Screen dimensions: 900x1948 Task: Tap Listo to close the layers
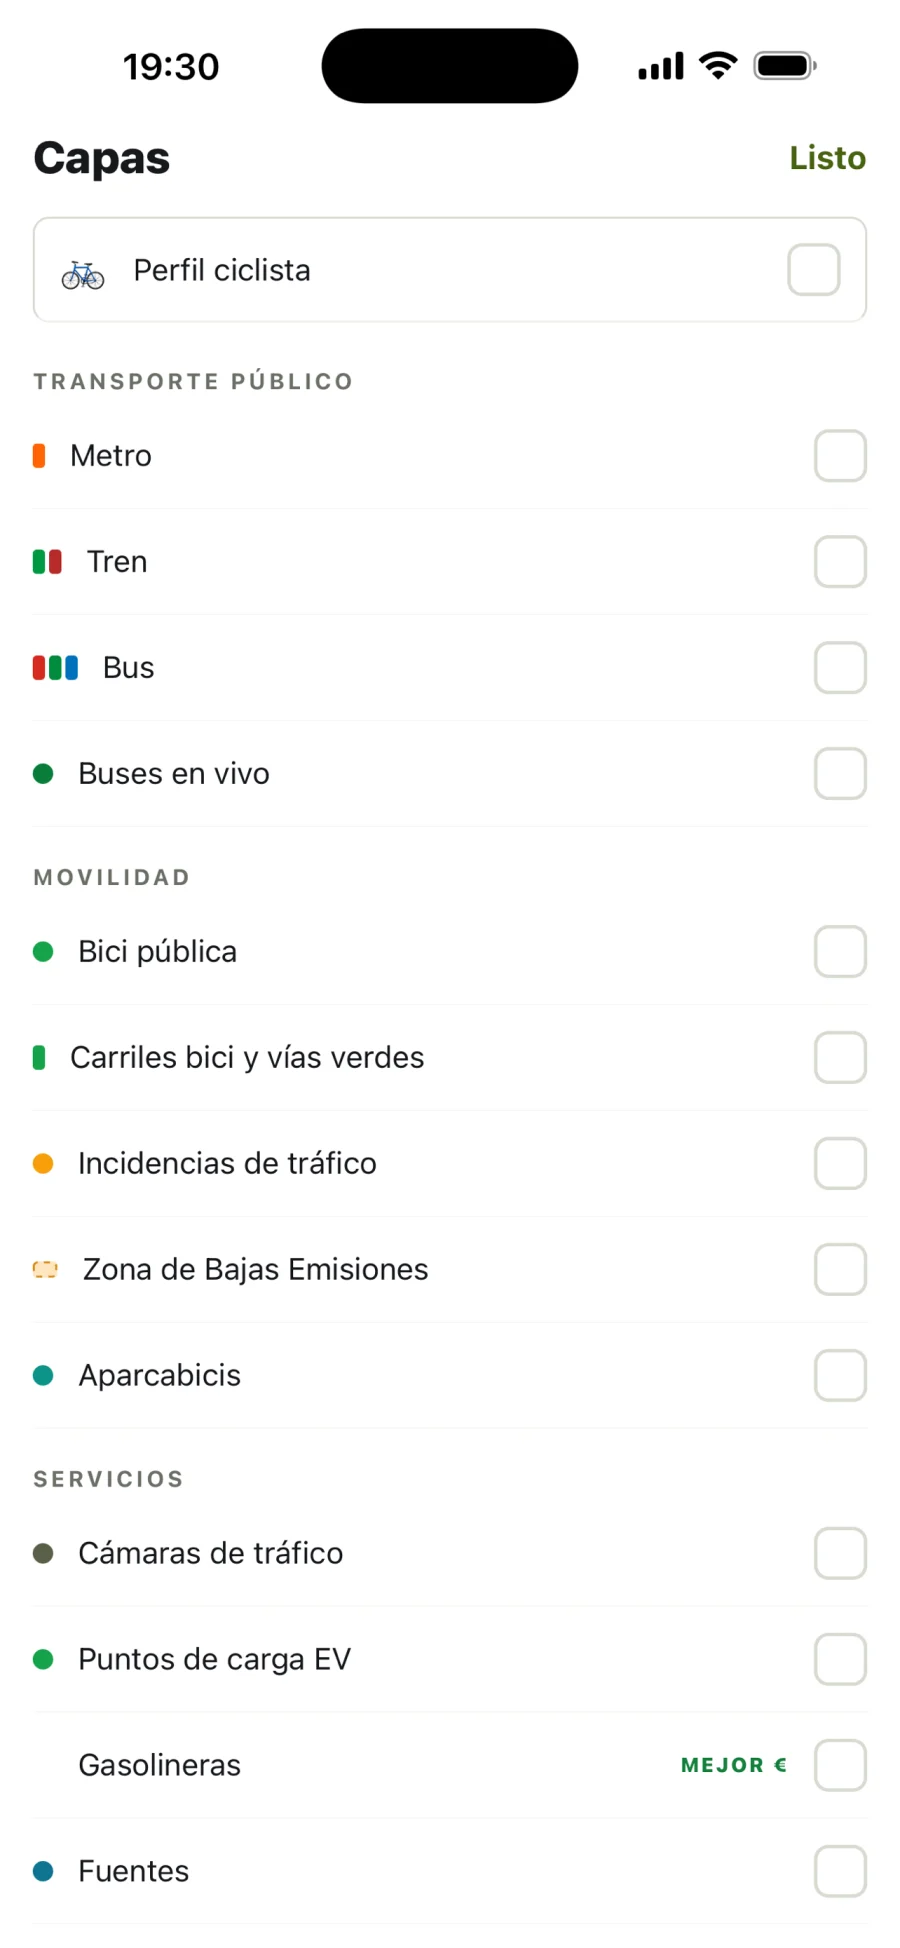tap(827, 158)
